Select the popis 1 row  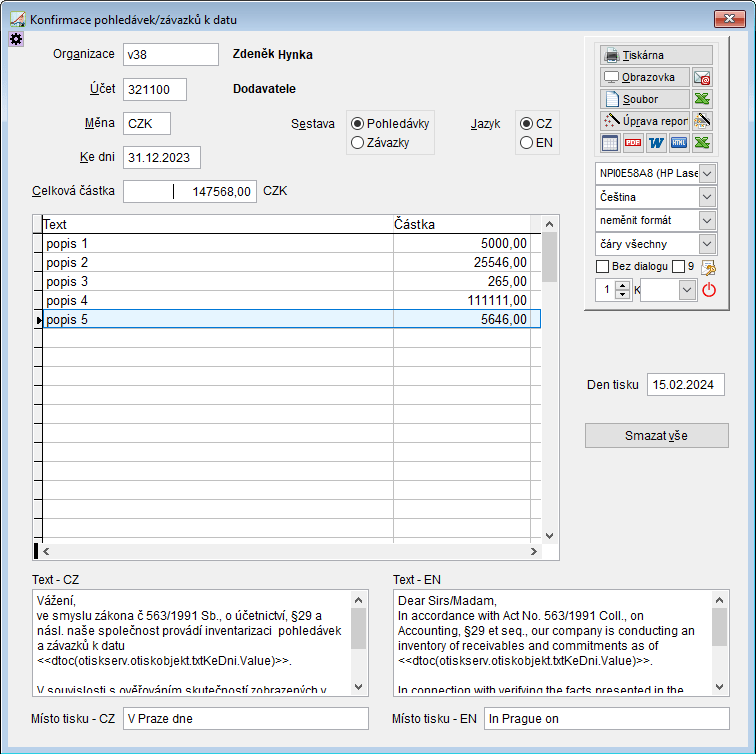tap(292, 243)
